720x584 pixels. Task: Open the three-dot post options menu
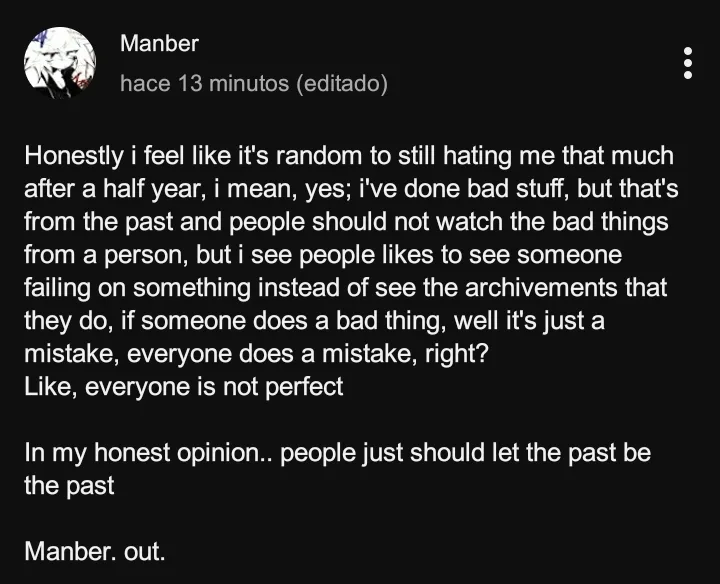(x=687, y=63)
